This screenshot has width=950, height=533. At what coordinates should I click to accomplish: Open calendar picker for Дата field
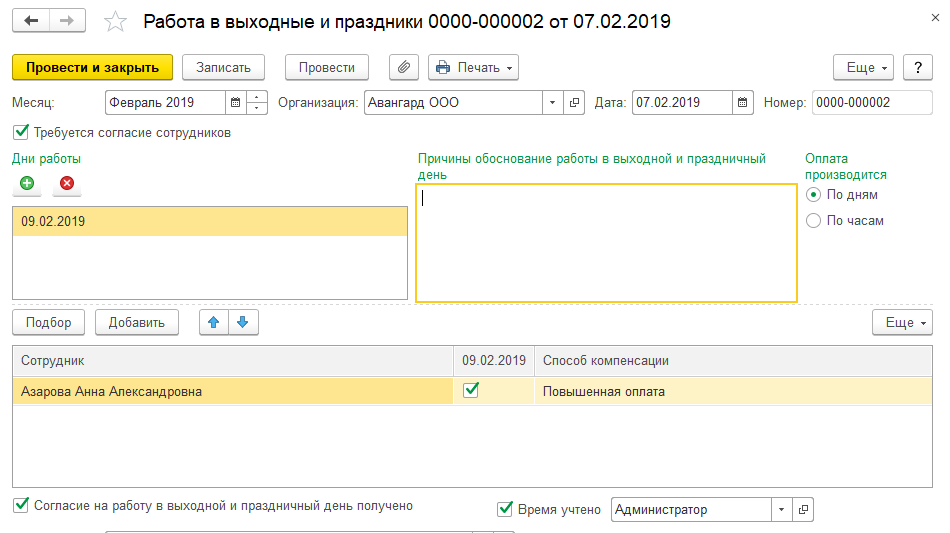click(x=742, y=102)
